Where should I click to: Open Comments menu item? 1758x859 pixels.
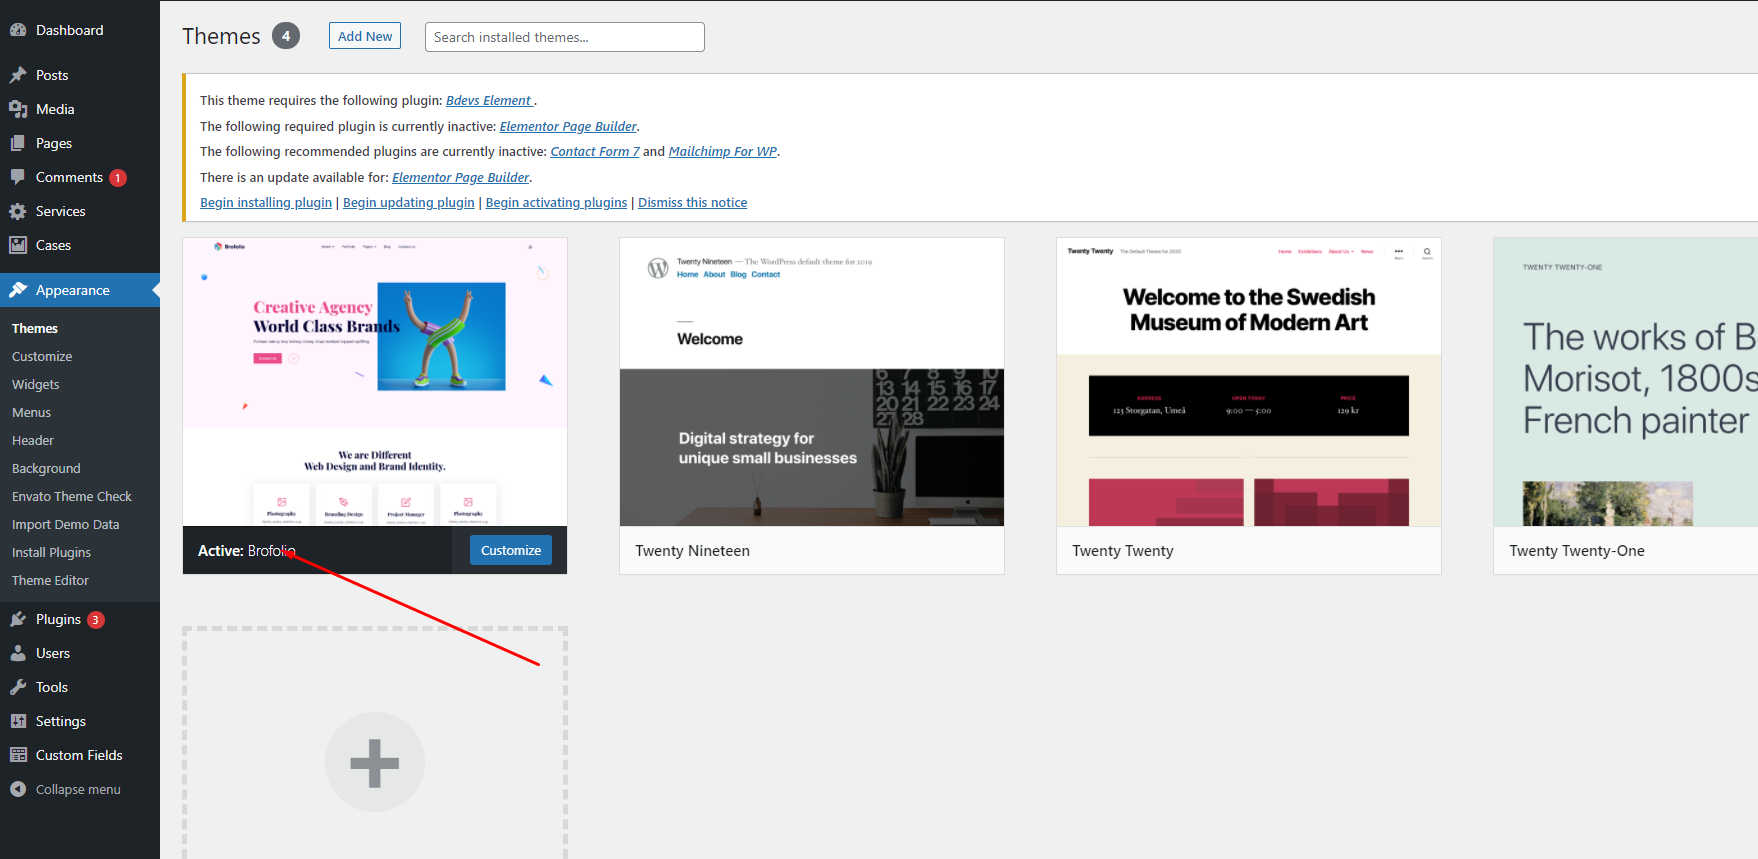[x=80, y=177]
